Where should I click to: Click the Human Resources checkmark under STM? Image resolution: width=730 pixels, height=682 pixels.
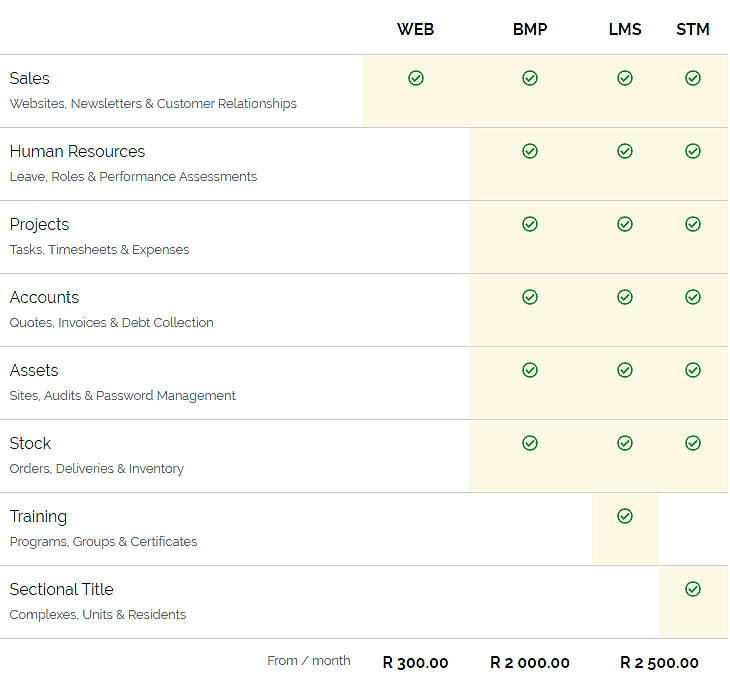693,151
